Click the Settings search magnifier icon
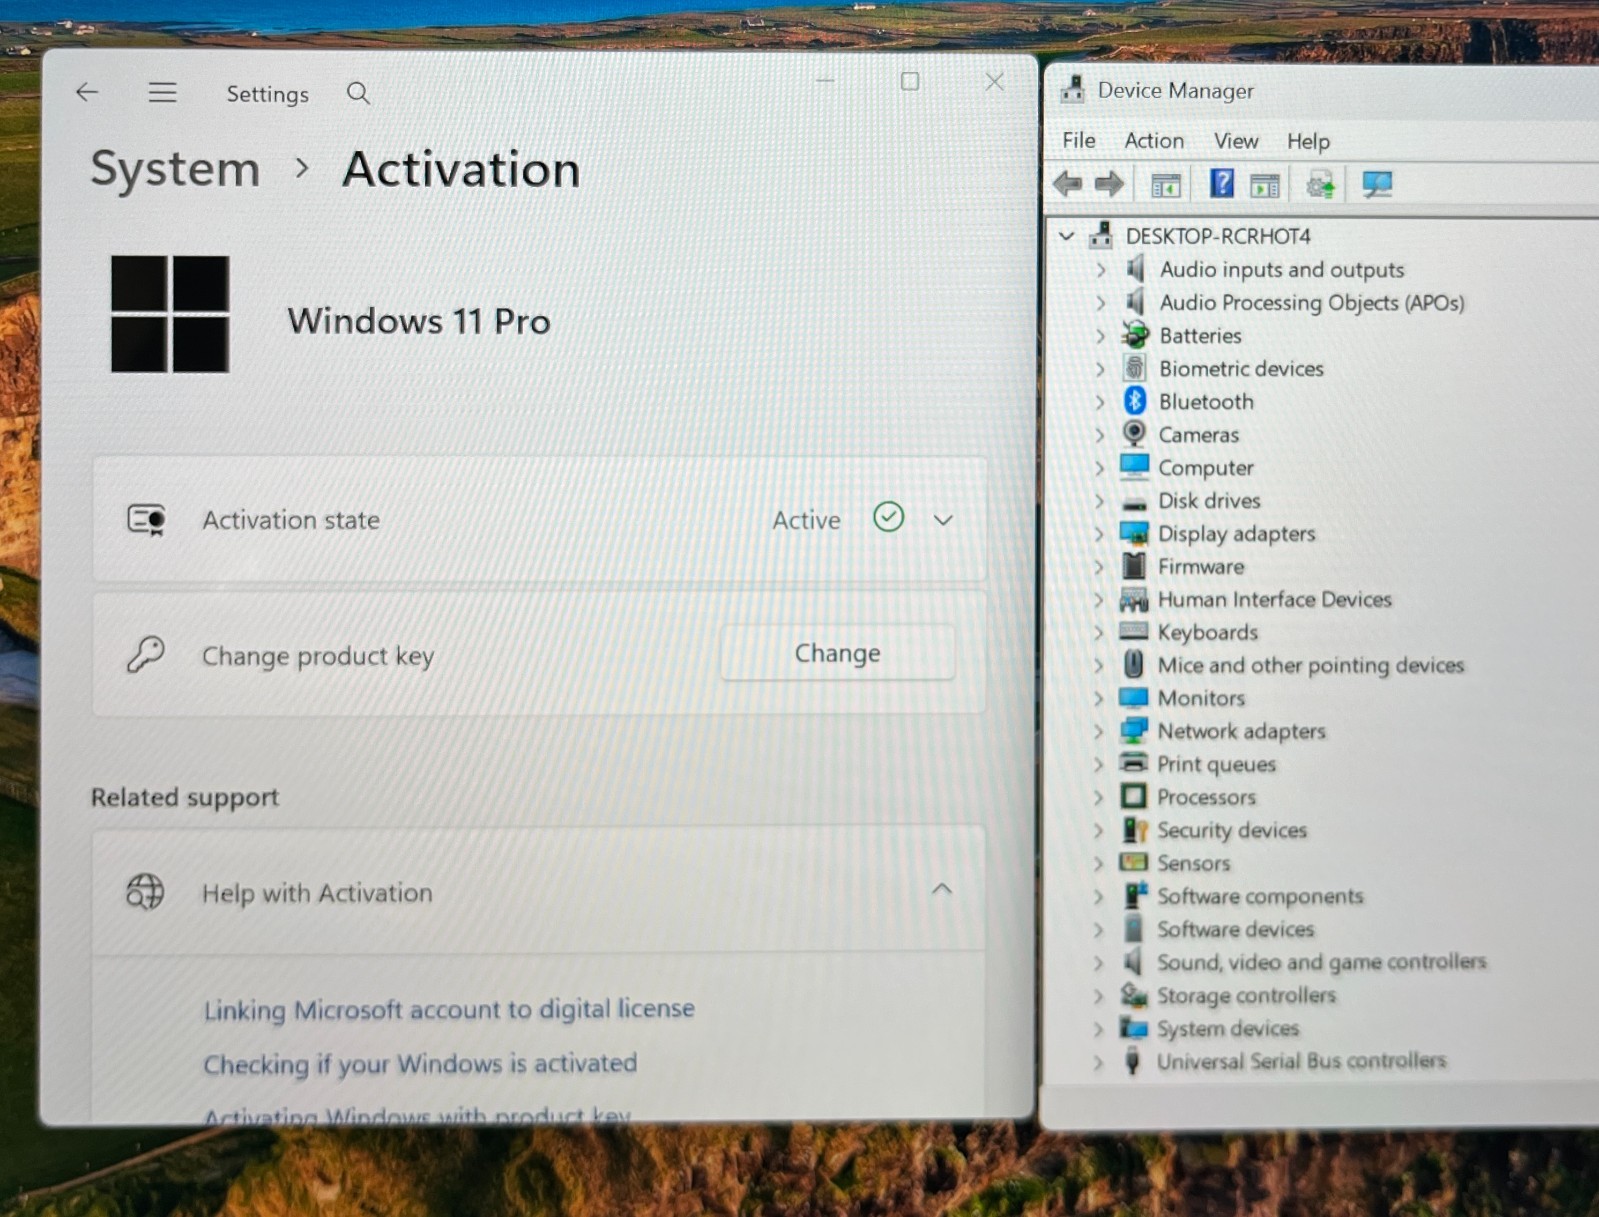This screenshot has width=1599, height=1217. tap(358, 94)
